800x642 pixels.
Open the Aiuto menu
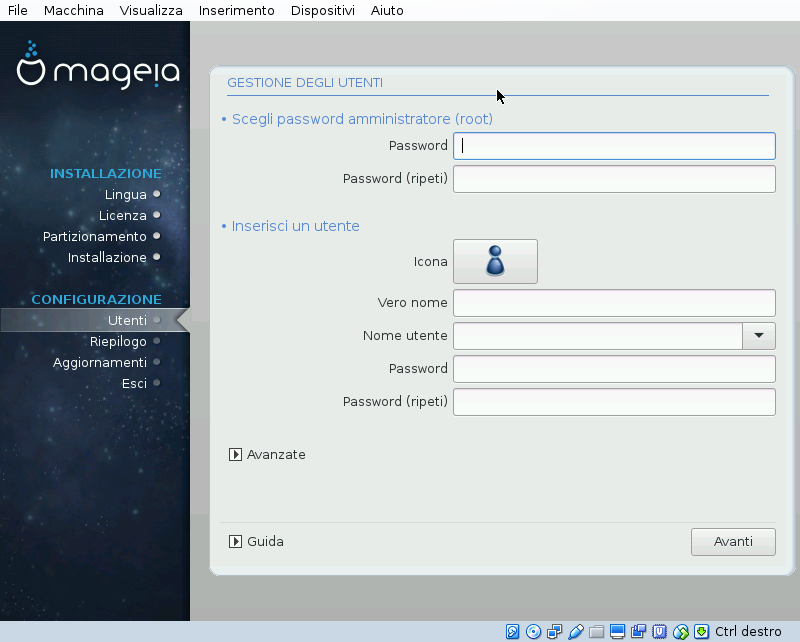387,10
